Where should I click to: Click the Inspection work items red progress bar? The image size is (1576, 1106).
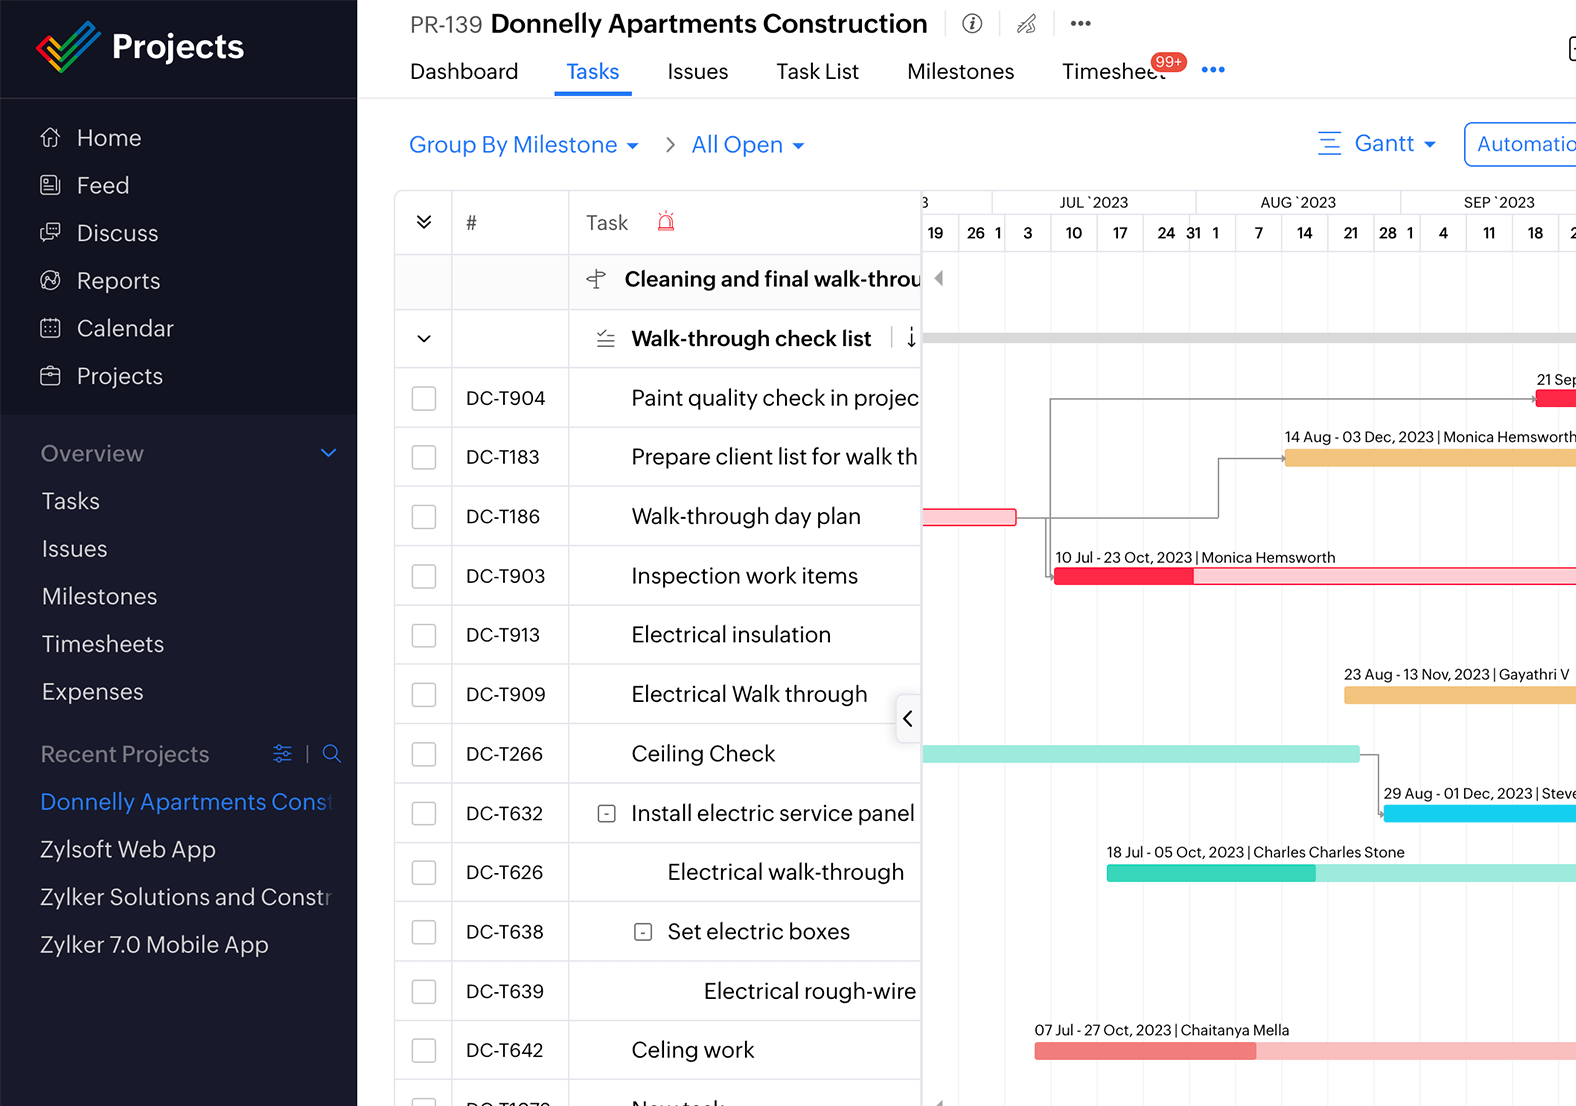pos(1123,576)
